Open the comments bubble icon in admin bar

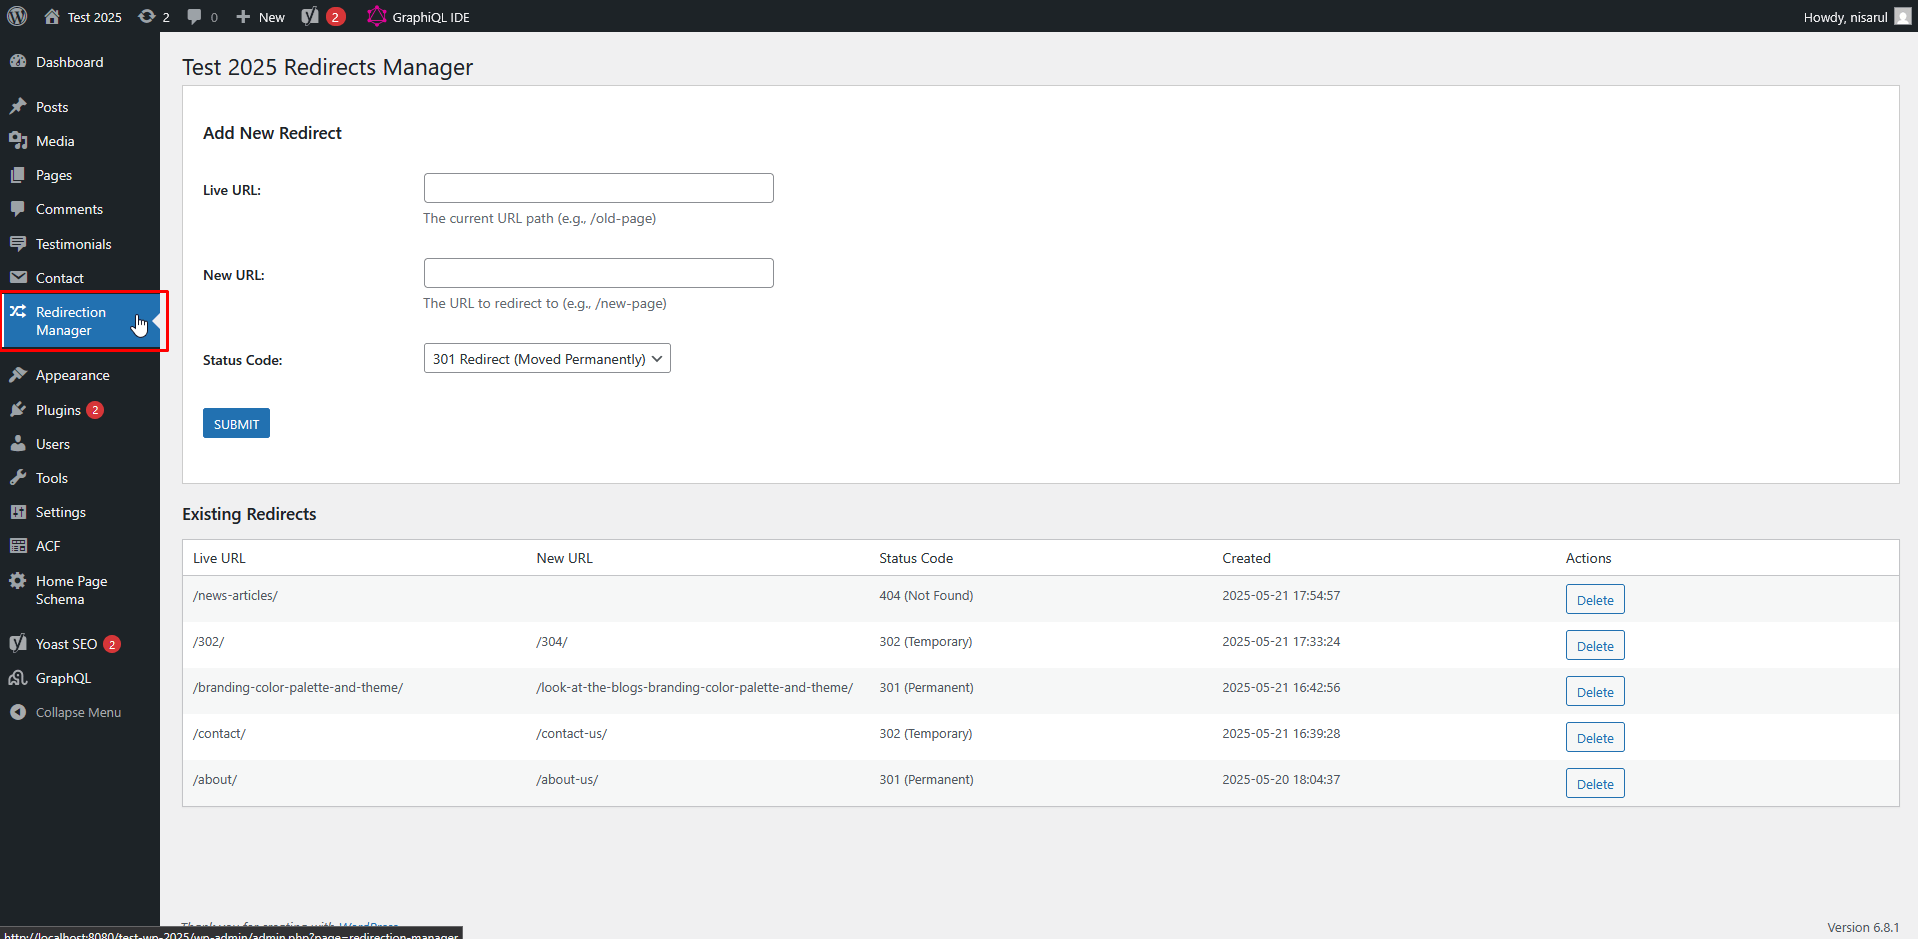199,16
